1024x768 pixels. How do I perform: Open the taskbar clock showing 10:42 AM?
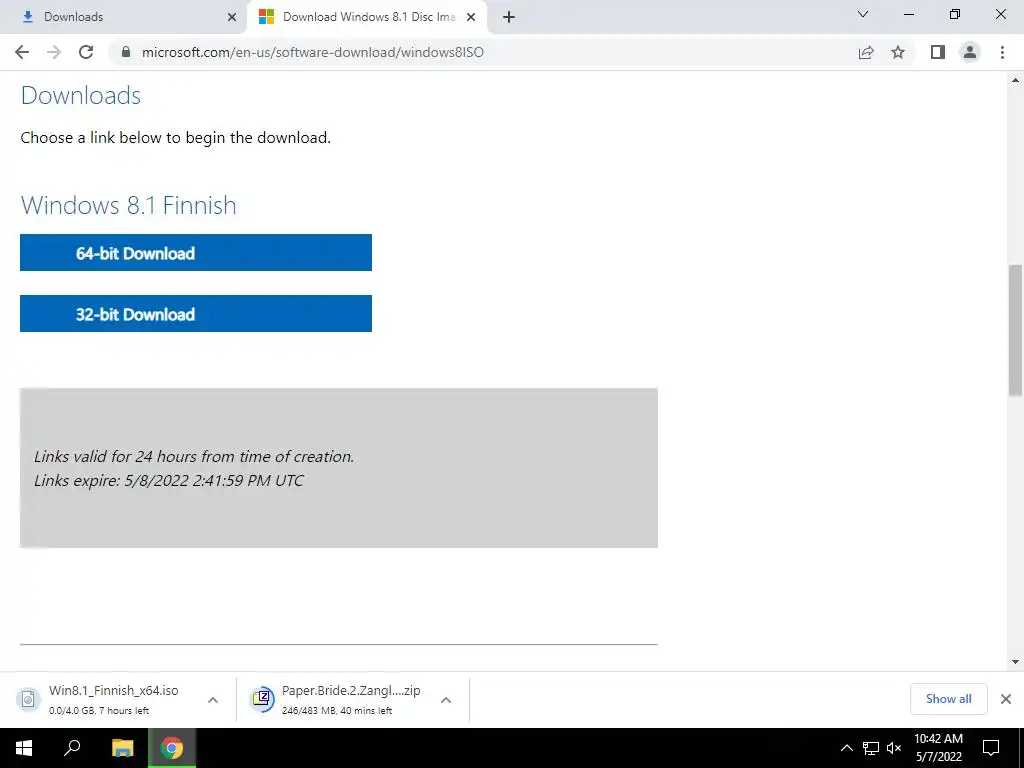pyautogui.click(x=938, y=748)
